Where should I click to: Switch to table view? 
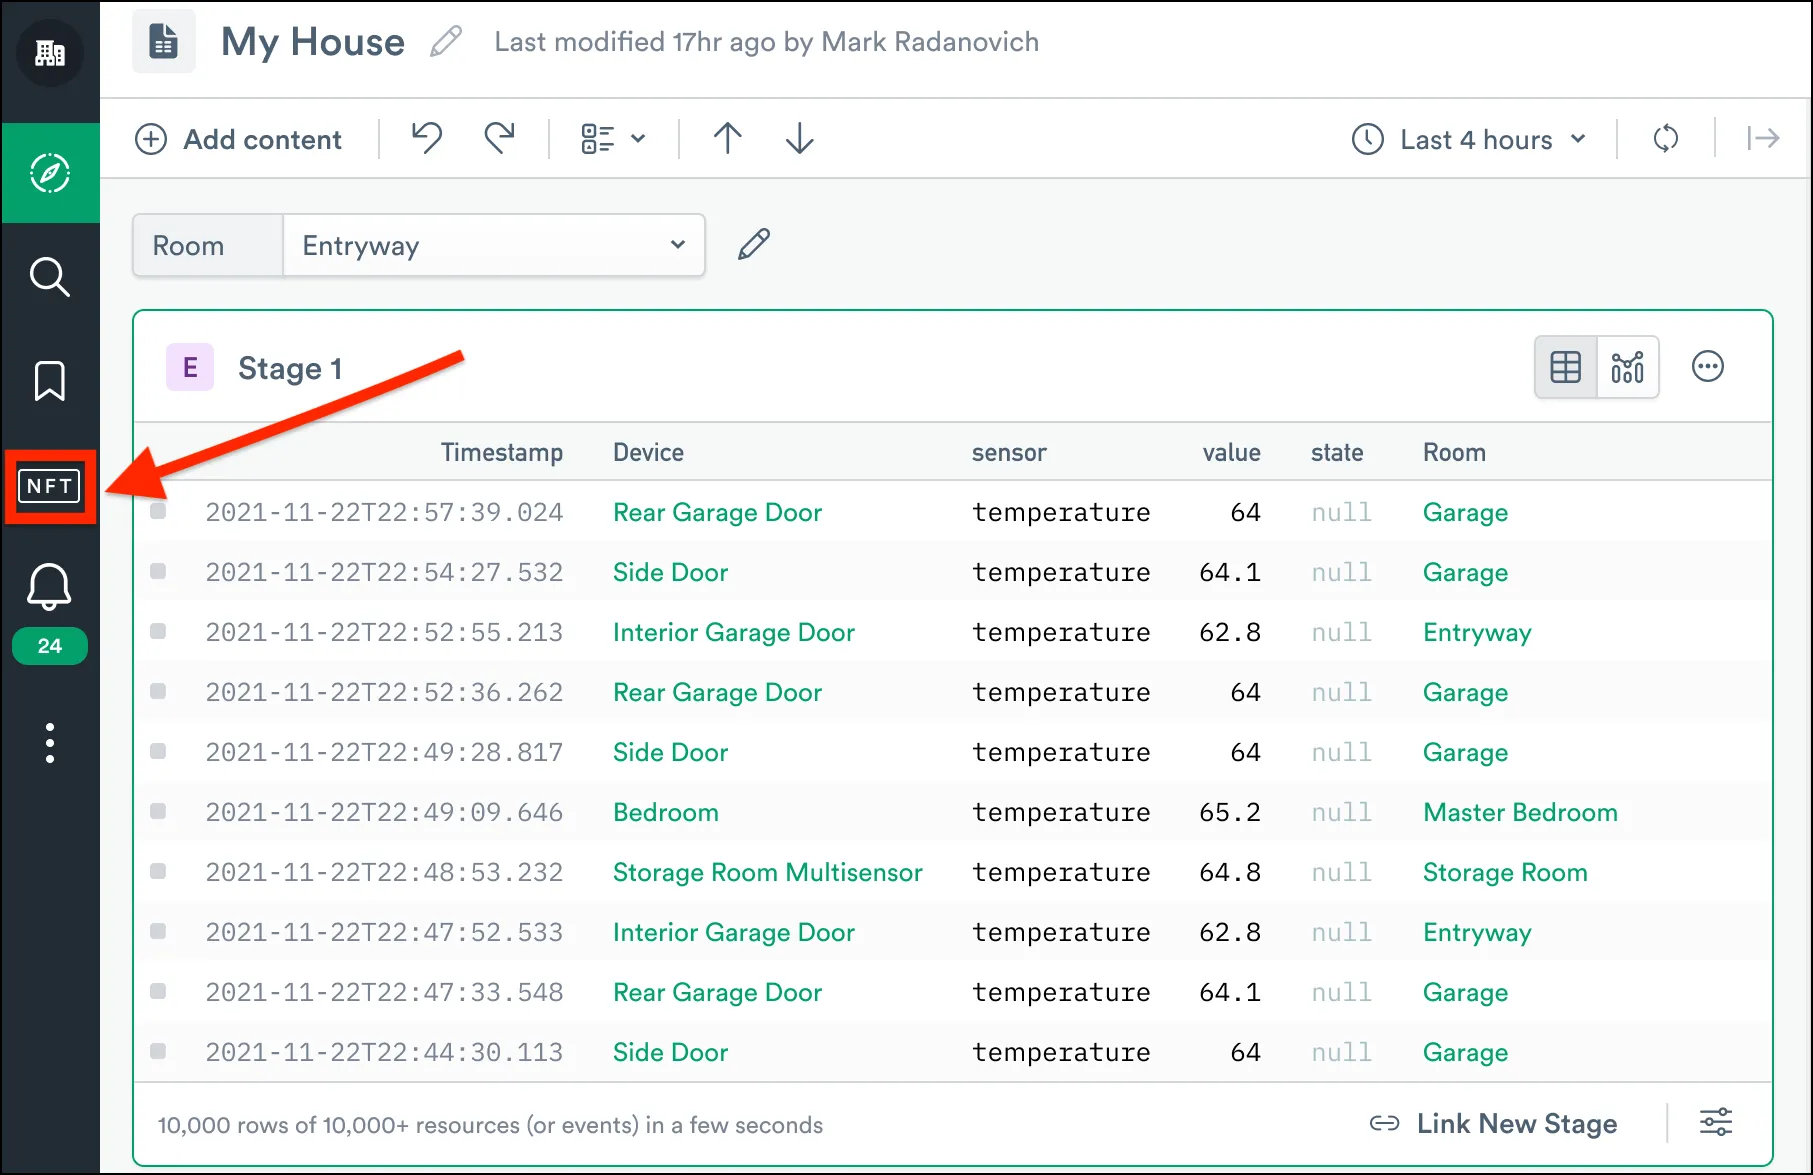click(x=1566, y=367)
